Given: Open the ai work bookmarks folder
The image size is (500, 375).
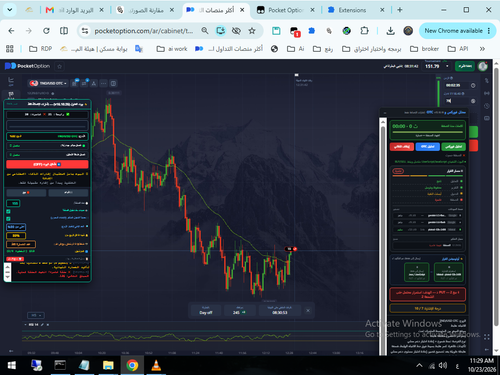Looking at the screenshot, I should 172,49.
